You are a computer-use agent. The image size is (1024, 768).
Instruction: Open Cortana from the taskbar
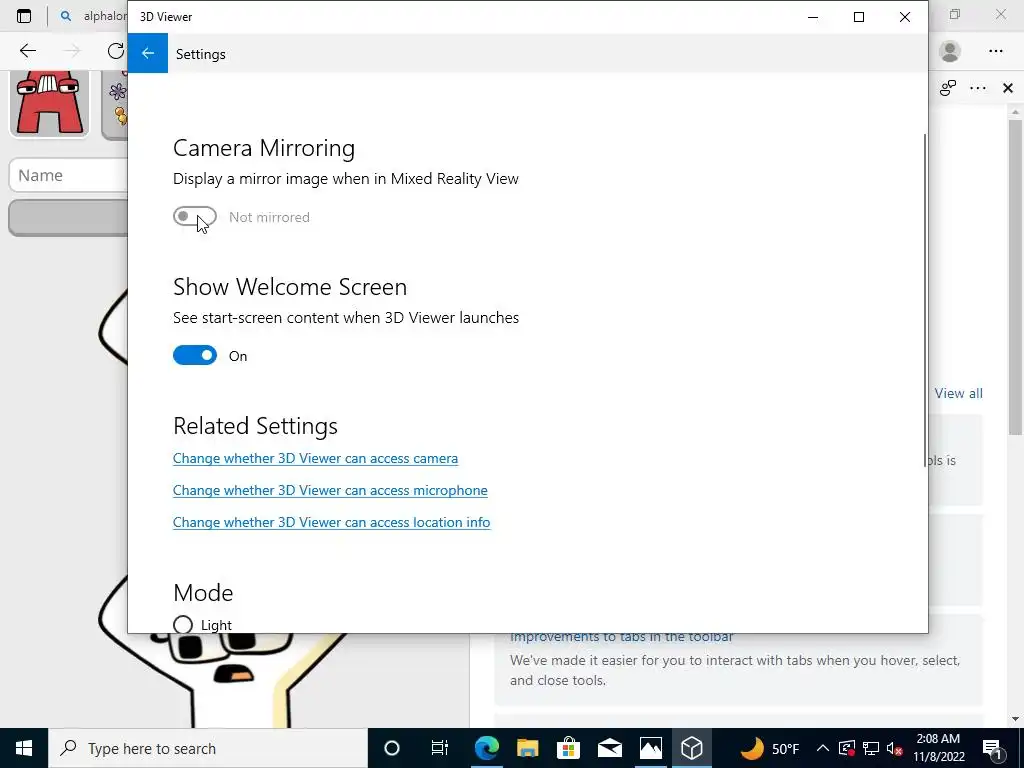[x=392, y=748]
